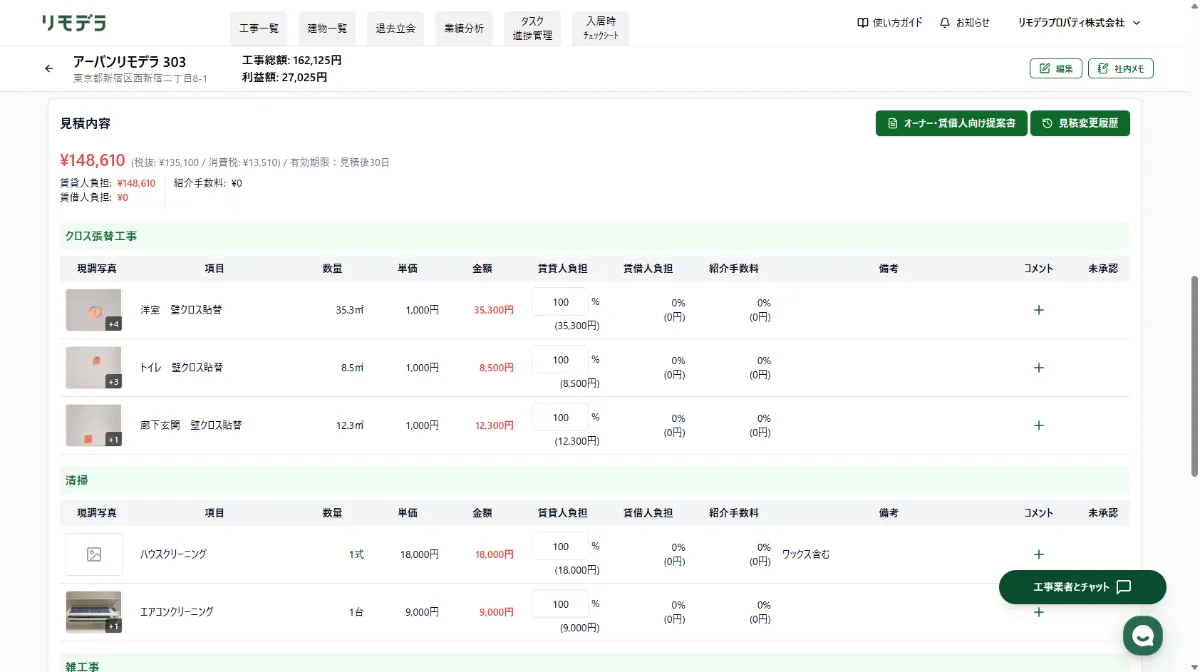Click the page's vertical scrollbar
1200x672 pixels.
1194,375
